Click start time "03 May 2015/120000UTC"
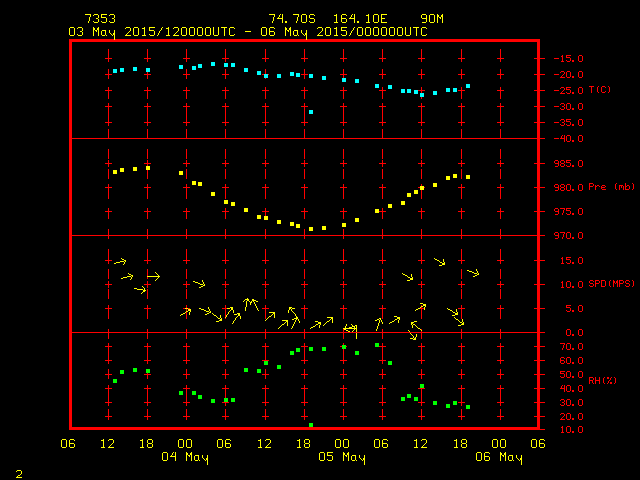 [152, 32]
